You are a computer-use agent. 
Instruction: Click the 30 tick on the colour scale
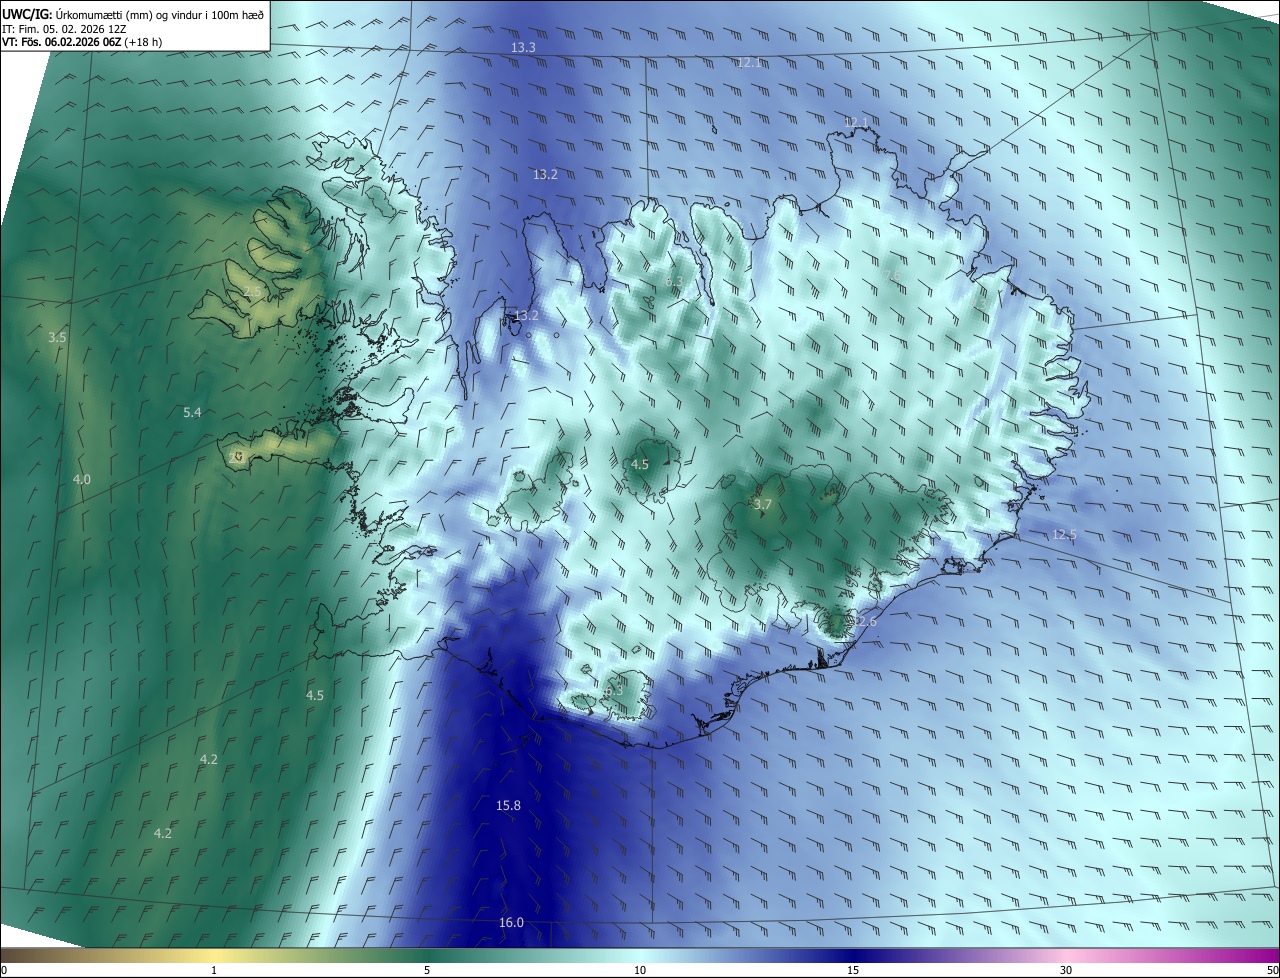1066,971
